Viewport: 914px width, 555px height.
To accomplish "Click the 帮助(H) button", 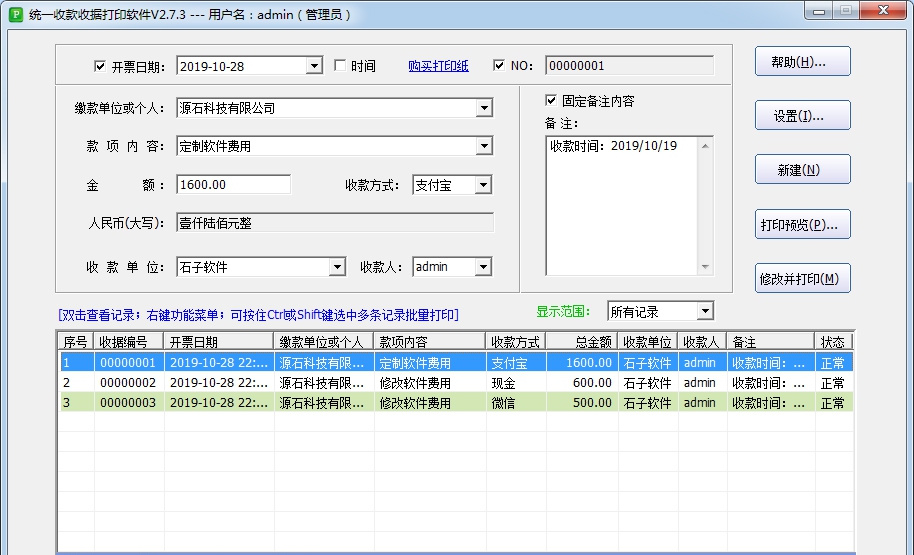I will 802,62.
